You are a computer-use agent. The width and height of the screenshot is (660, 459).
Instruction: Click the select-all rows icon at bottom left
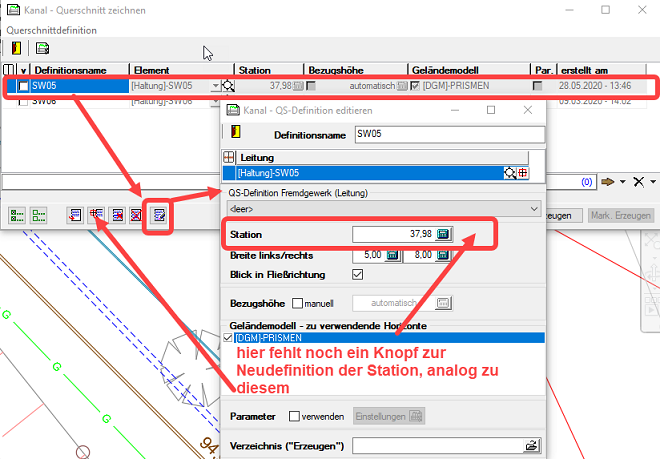point(17,214)
